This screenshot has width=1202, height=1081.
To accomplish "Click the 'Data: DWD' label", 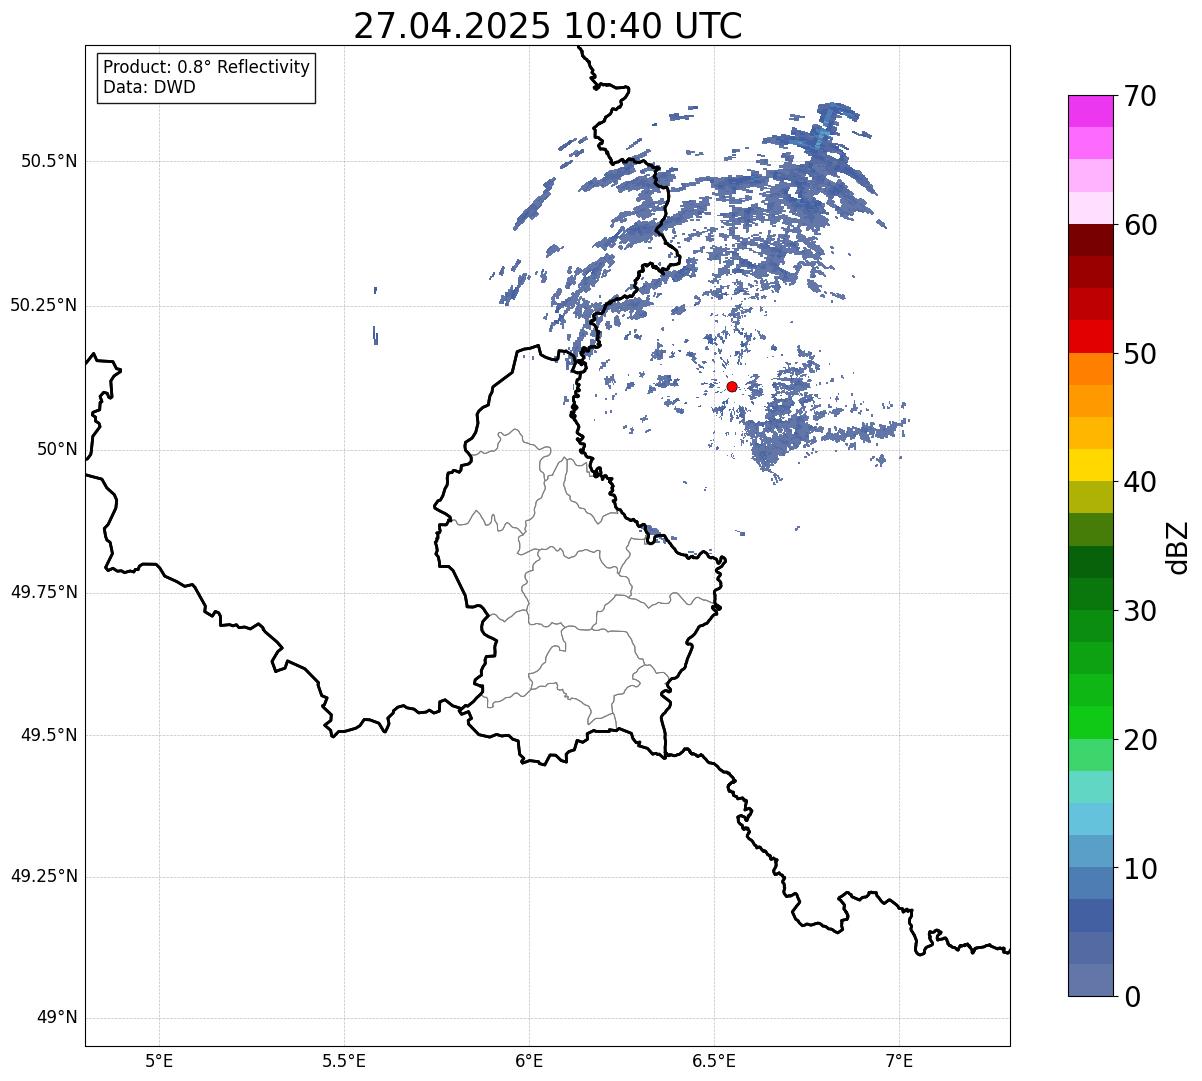I will (150, 87).
